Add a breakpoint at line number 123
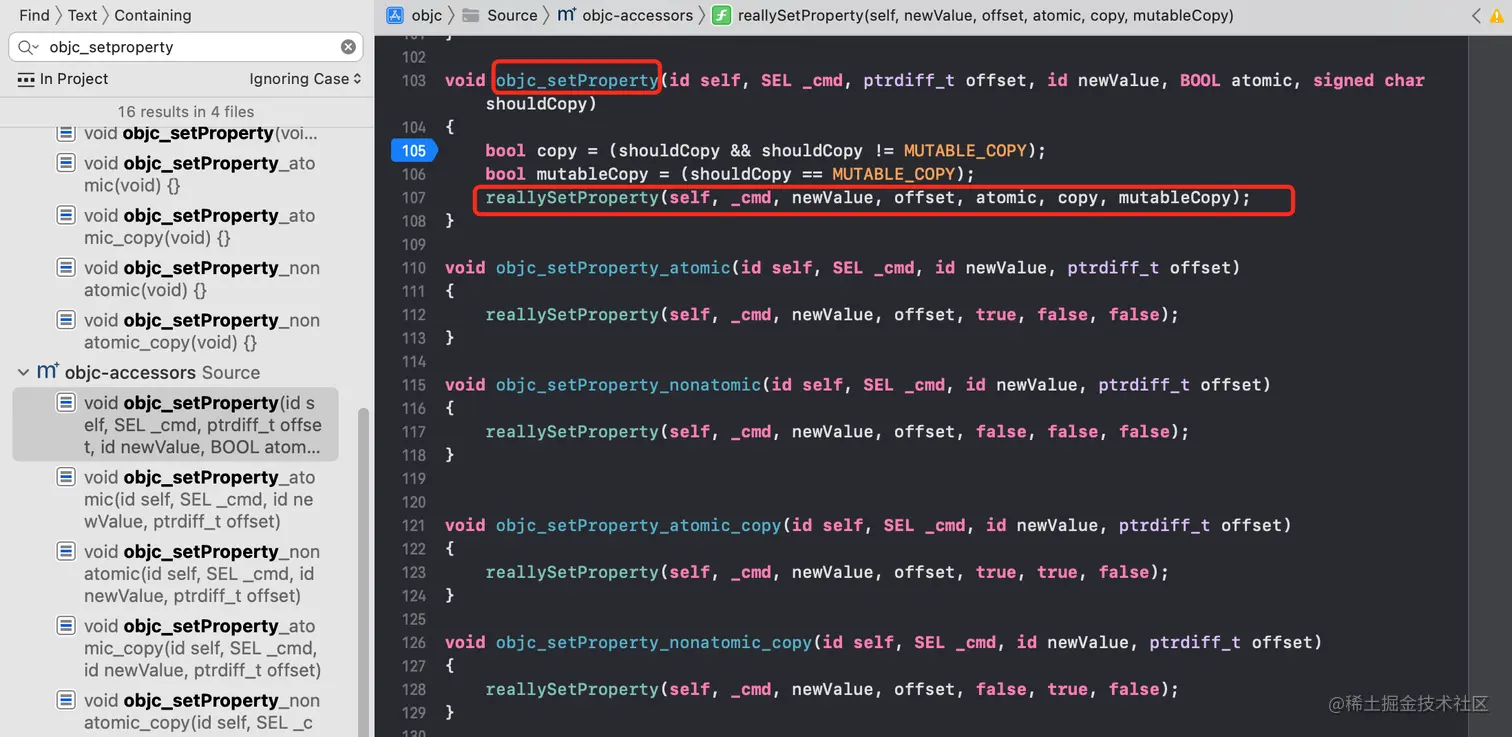 click(x=414, y=573)
